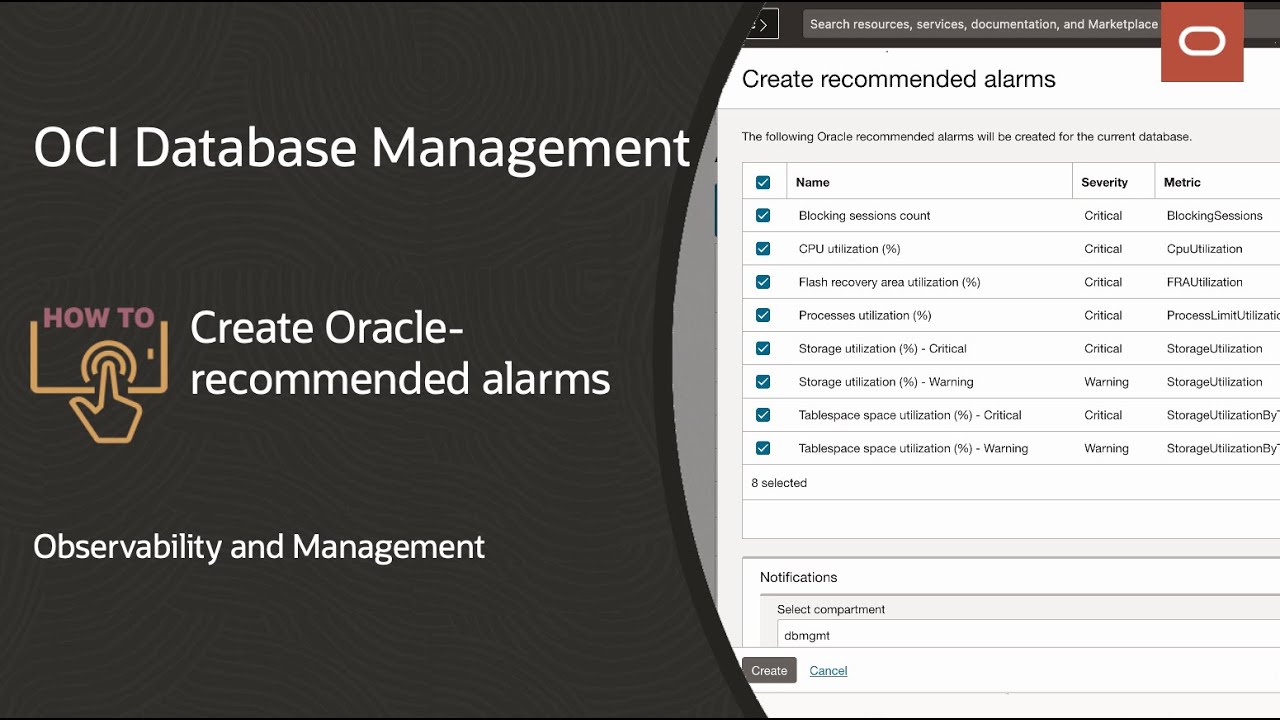The image size is (1280, 720).
Task: Click the 'Select compartment' label
Action: tap(831, 609)
